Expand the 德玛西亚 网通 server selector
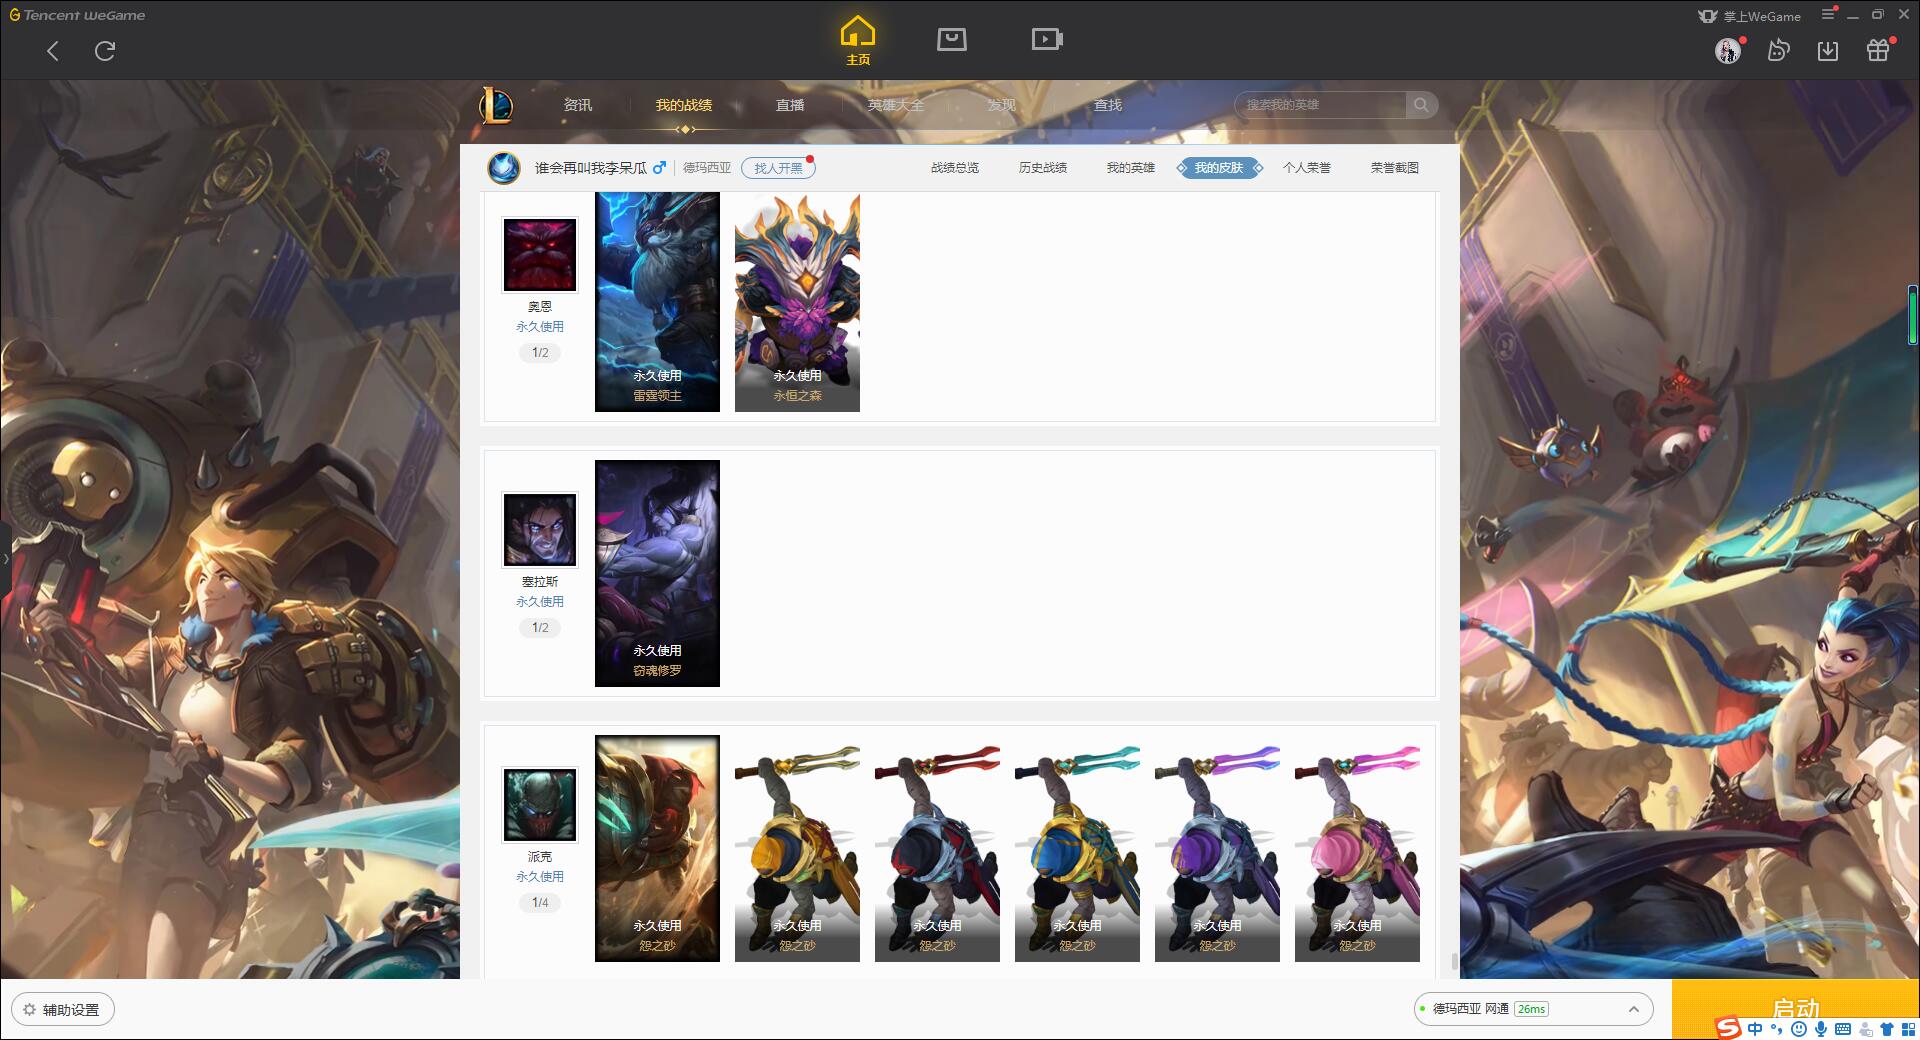The height and width of the screenshot is (1040, 1920). click(x=1532, y=1009)
